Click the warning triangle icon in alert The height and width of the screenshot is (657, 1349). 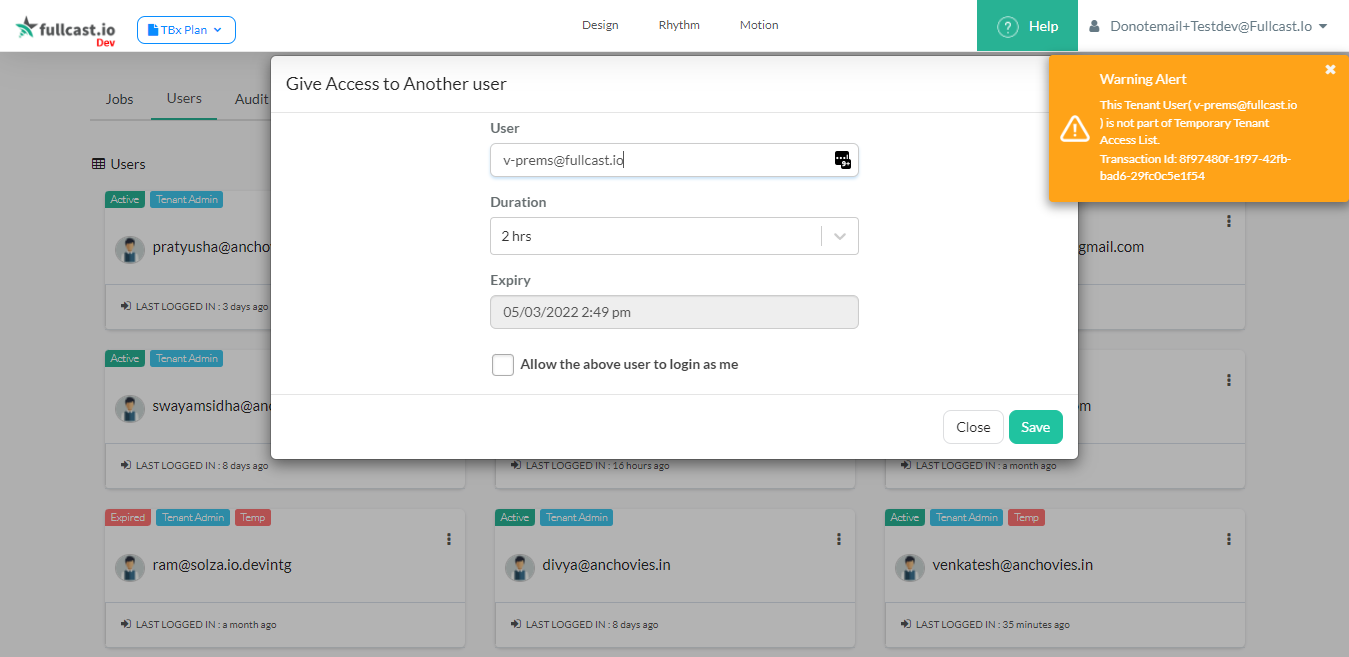point(1075,127)
